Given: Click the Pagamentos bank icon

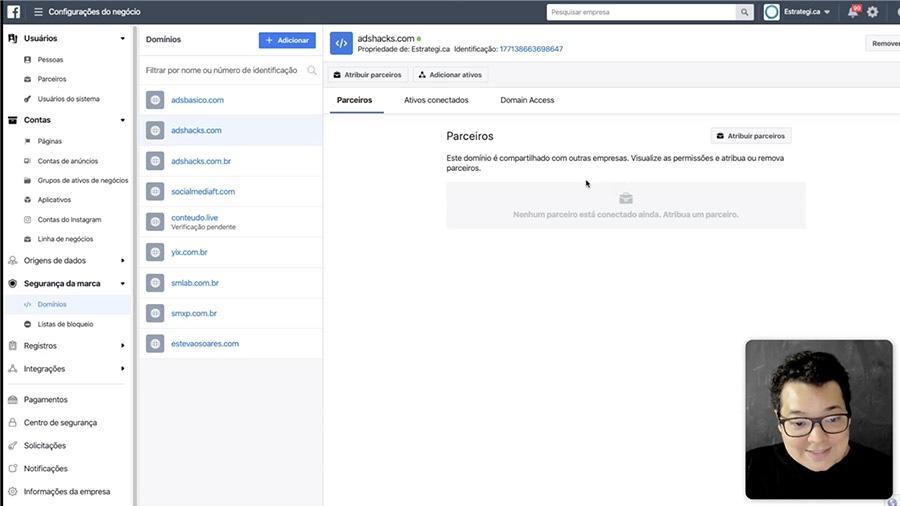Looking at the screenshot, I should [13, 399].
